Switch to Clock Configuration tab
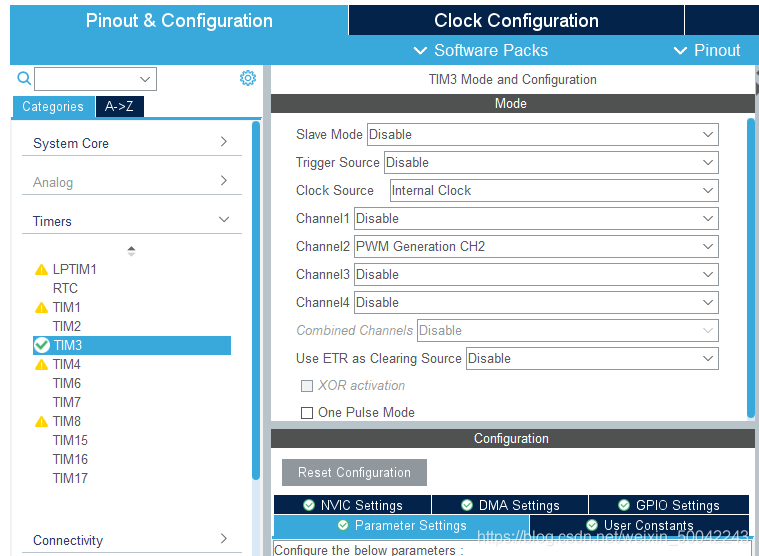 coord(516,20)
